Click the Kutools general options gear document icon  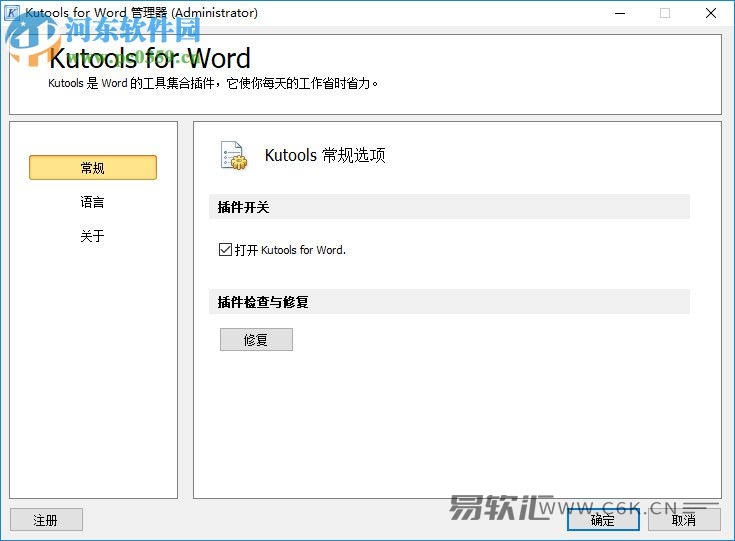pos(234,155)
